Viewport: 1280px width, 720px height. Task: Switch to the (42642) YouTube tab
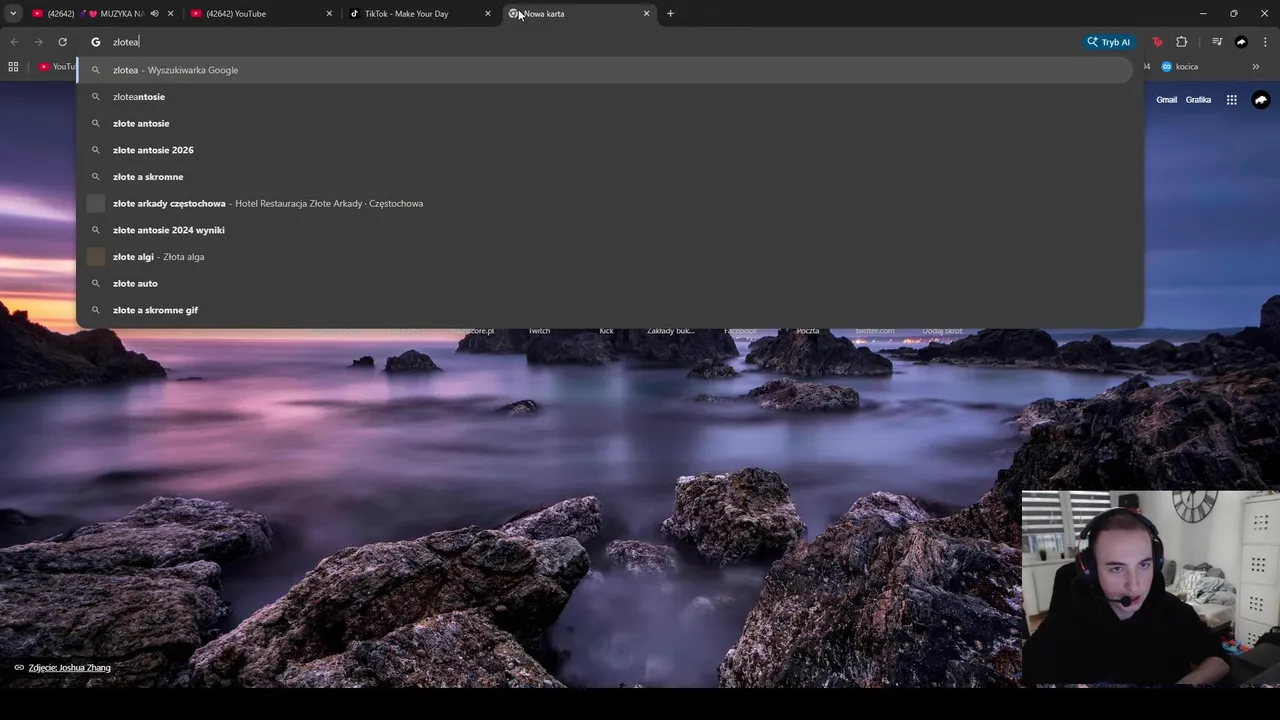coord(262,14)
